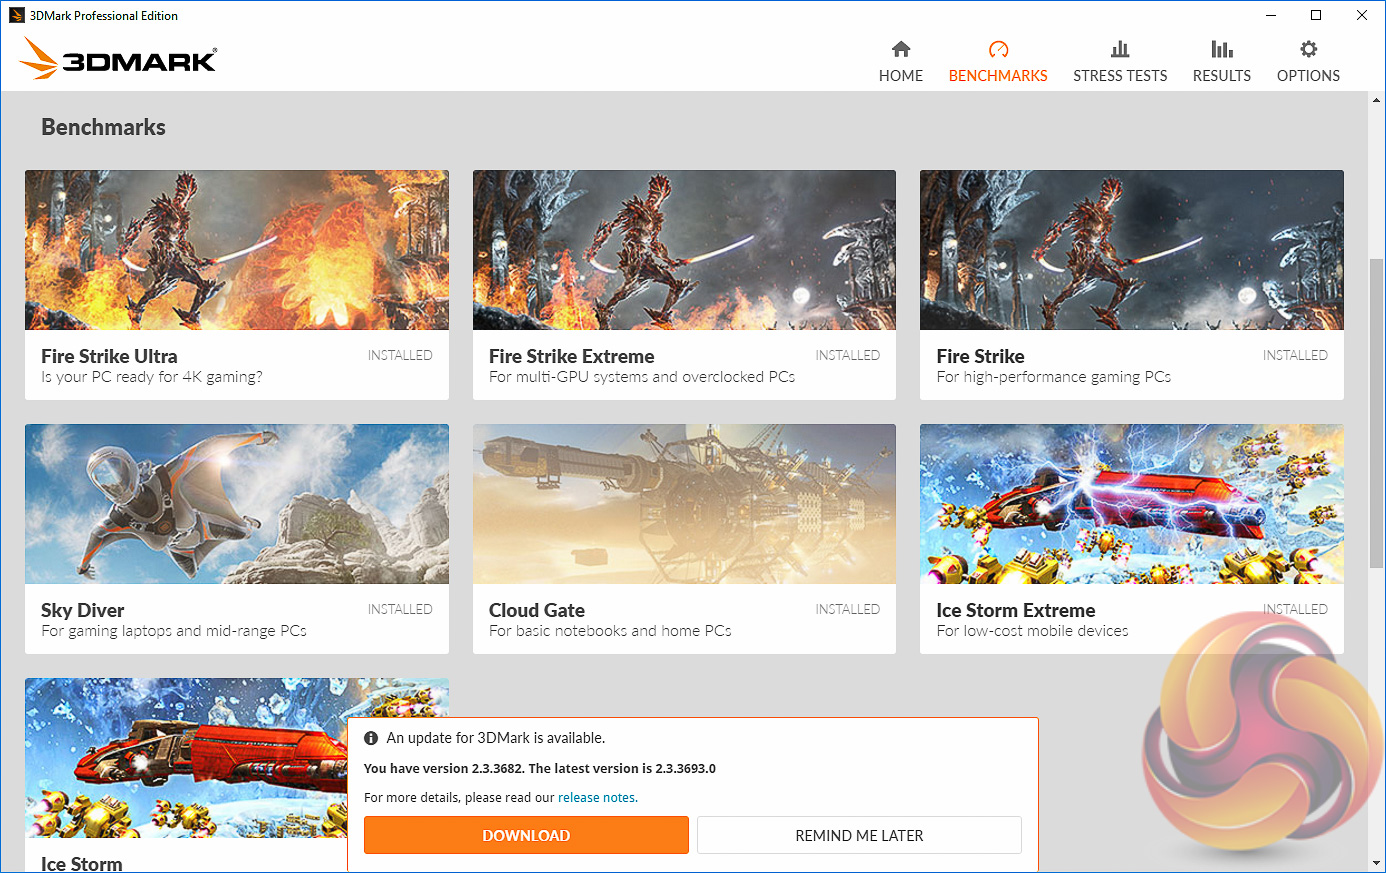Click 'For multi-GPU systems and overclocked PCs'
This screenshot has width=1386, height=873.
[x=642, y=377]
